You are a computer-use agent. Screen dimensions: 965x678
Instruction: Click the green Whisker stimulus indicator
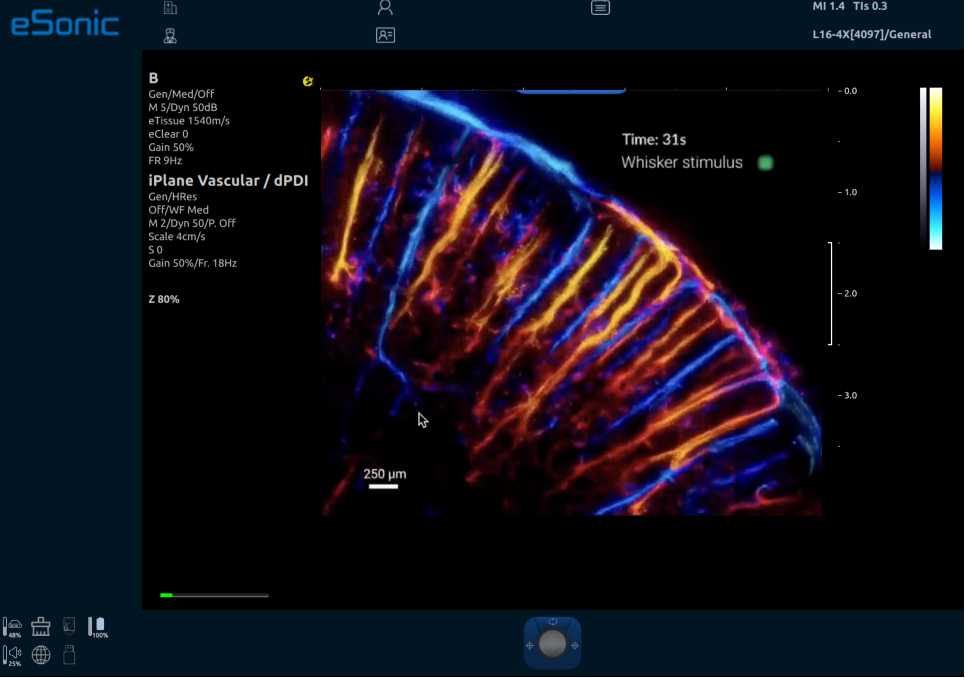point(766,162)
